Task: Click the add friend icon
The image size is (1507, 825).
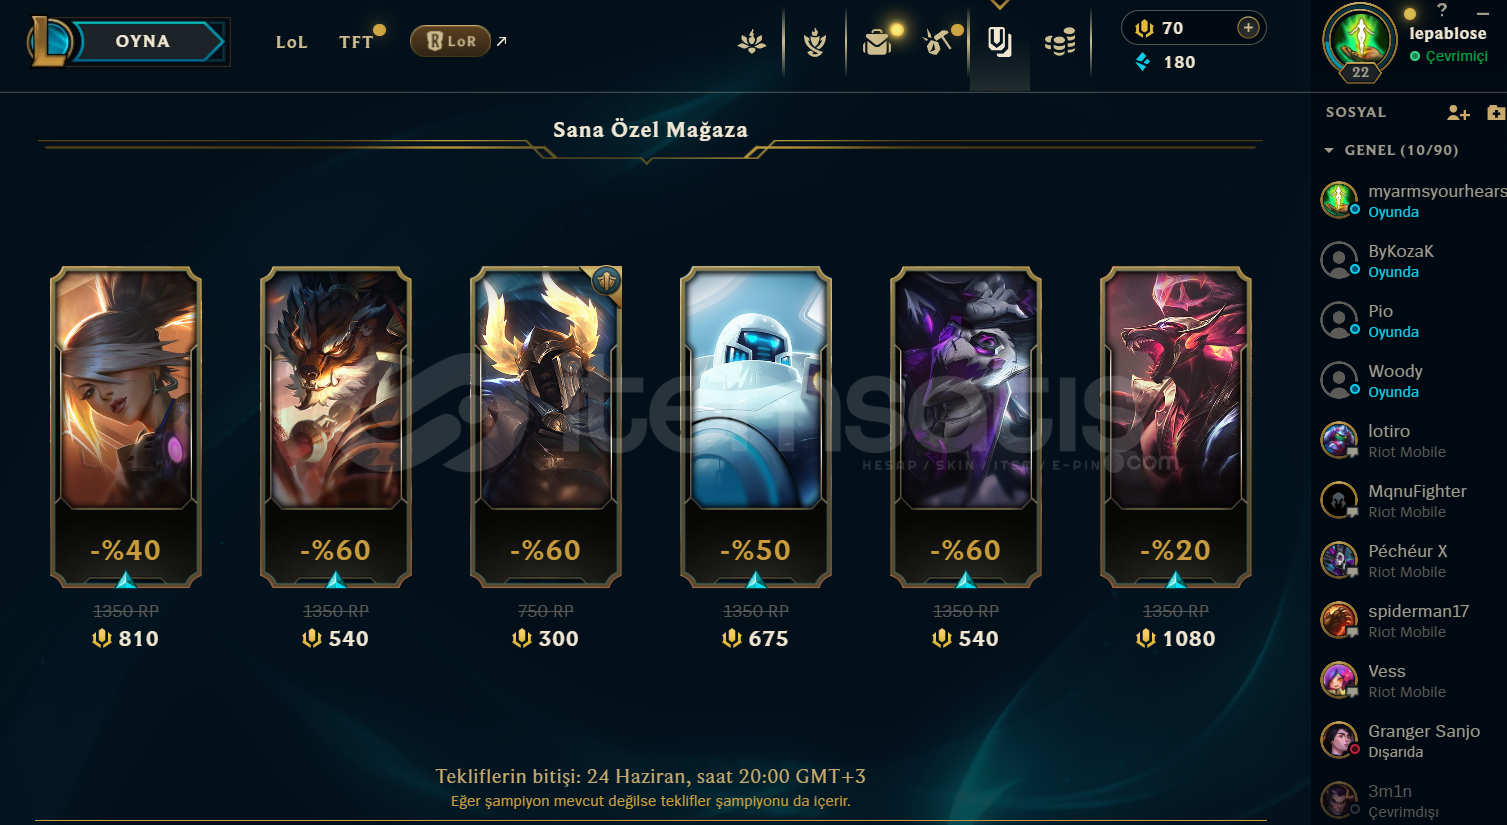Action: coord(1458,113)
